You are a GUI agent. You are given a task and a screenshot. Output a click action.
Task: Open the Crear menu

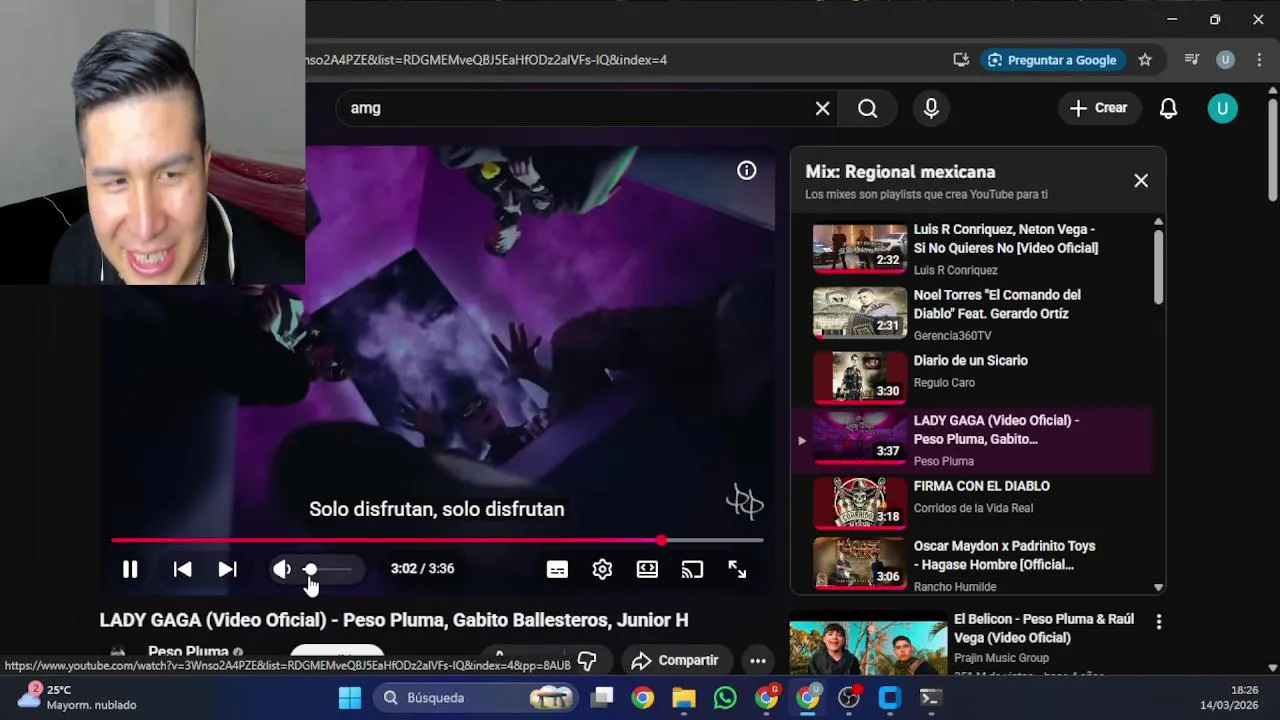pos(1098,108)
